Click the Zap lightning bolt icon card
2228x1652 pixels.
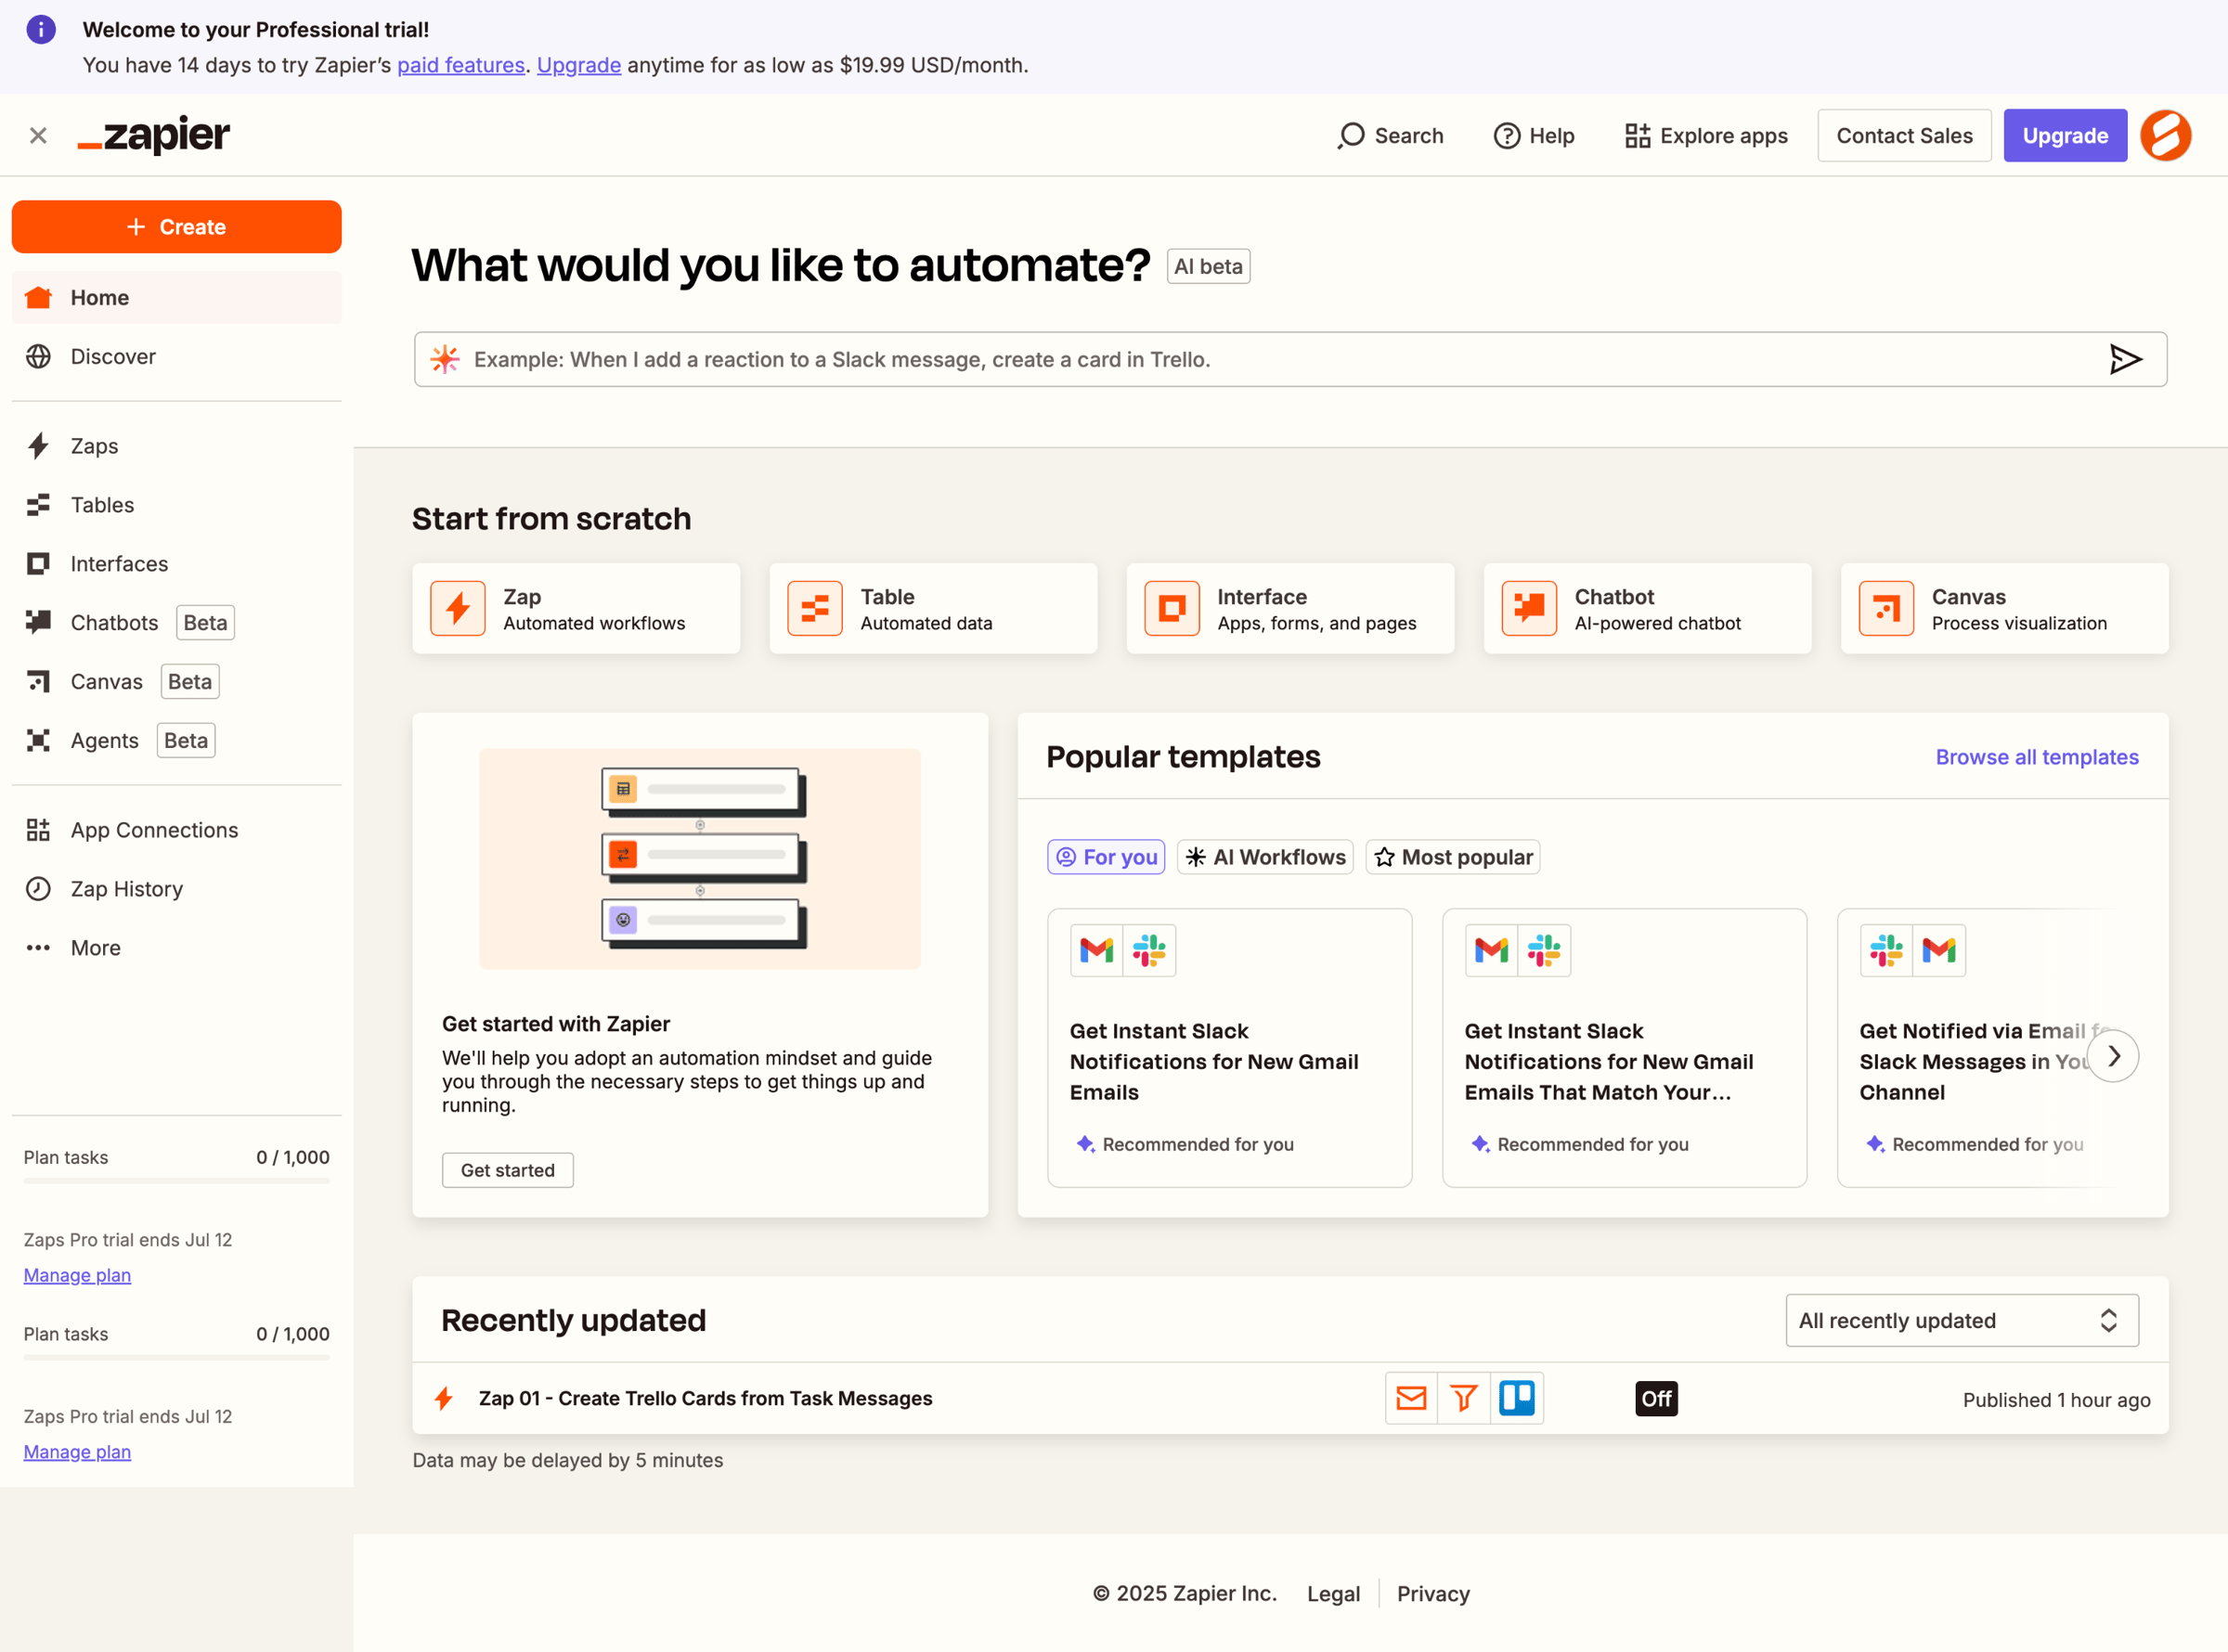[x=458, y=608]
